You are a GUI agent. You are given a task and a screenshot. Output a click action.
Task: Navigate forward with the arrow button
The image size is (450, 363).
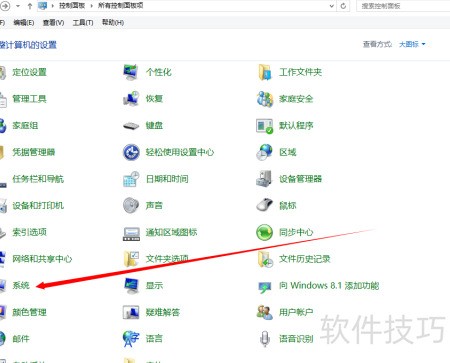[x=5, y=6]
